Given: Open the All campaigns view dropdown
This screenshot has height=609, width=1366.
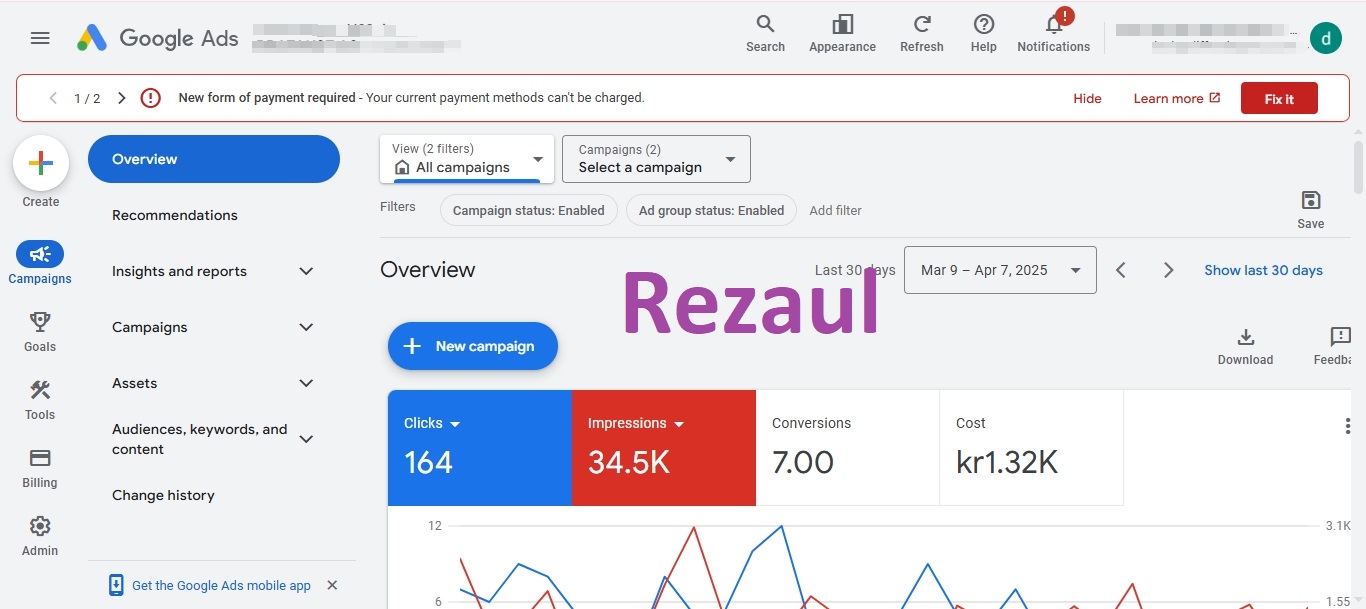Looking at the screenshot, I should click(x=467, y=159).
